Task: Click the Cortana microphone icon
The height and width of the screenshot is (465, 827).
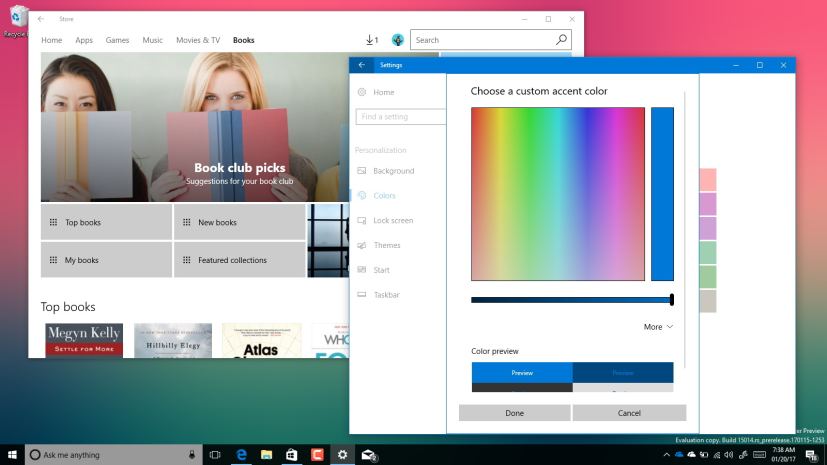Action: click(x=191, y=454)
